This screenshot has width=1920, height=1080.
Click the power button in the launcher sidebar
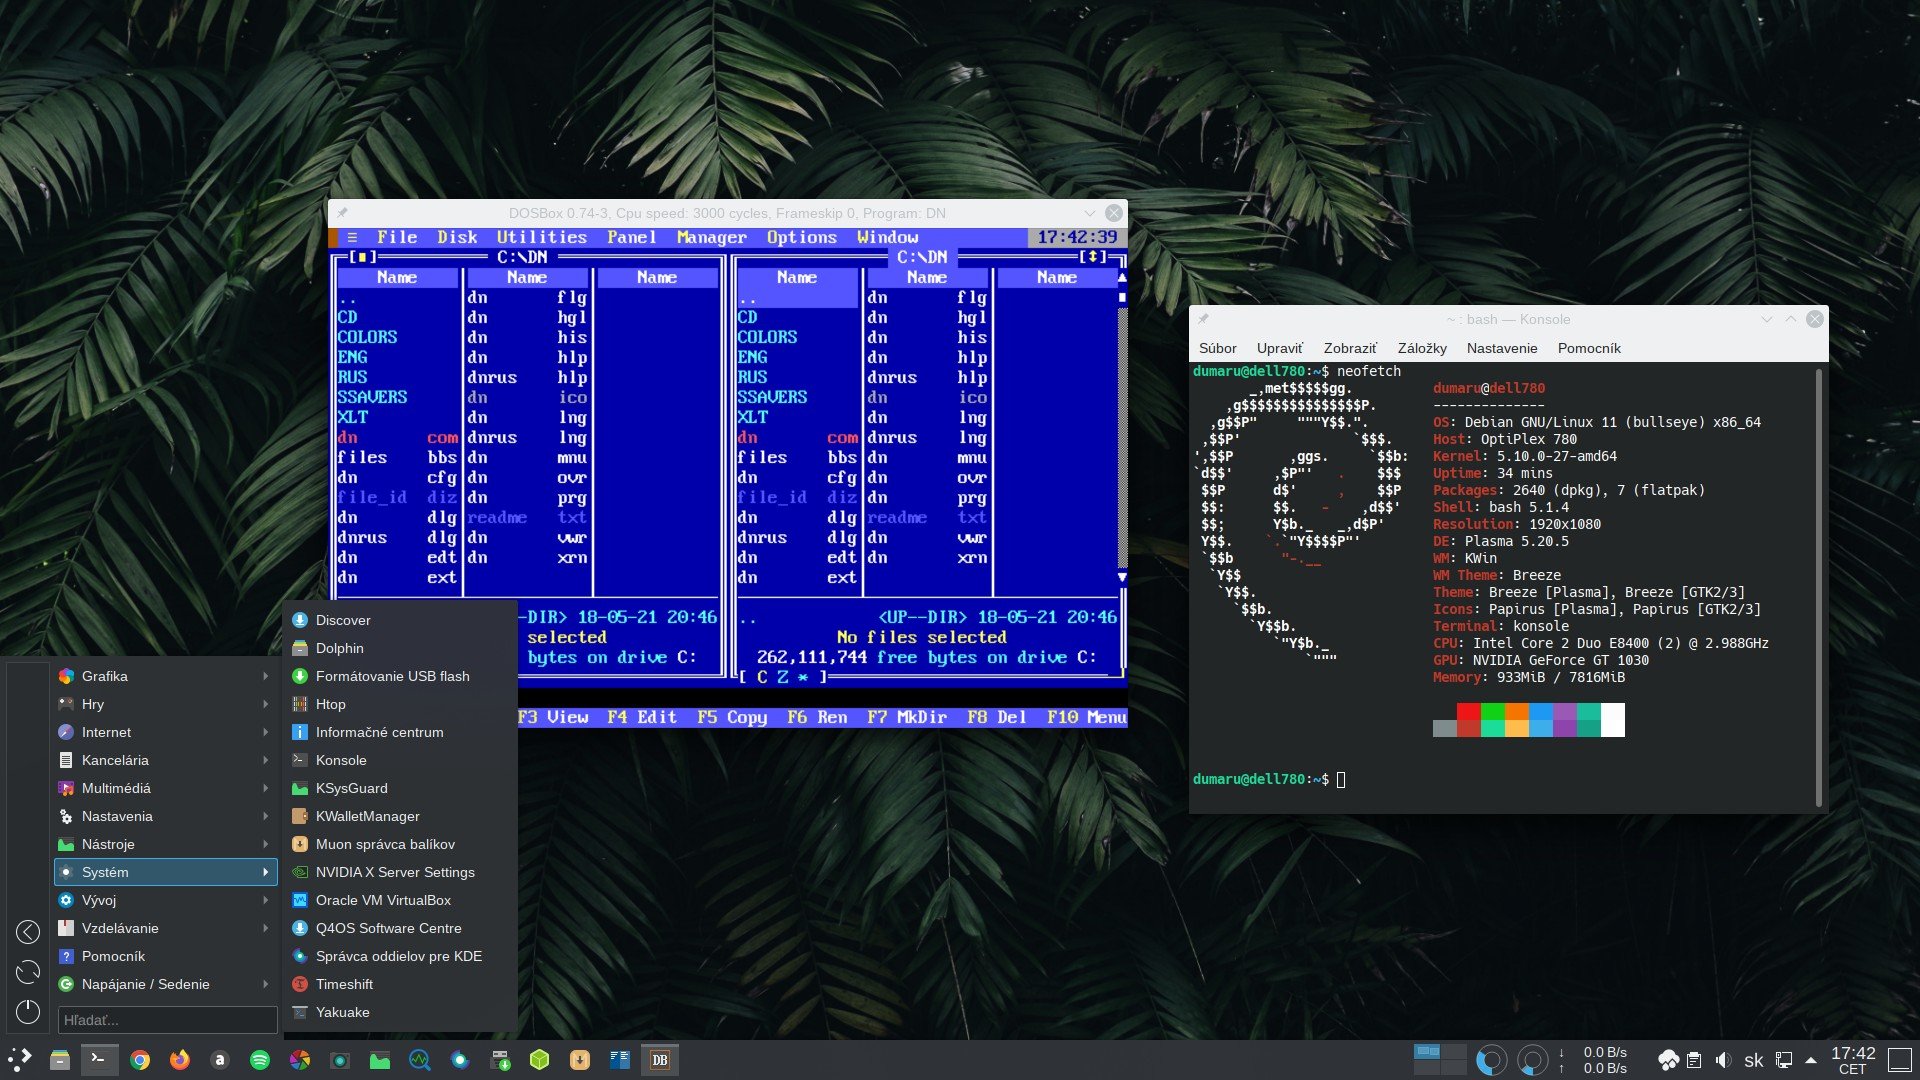pos(28,1012)
